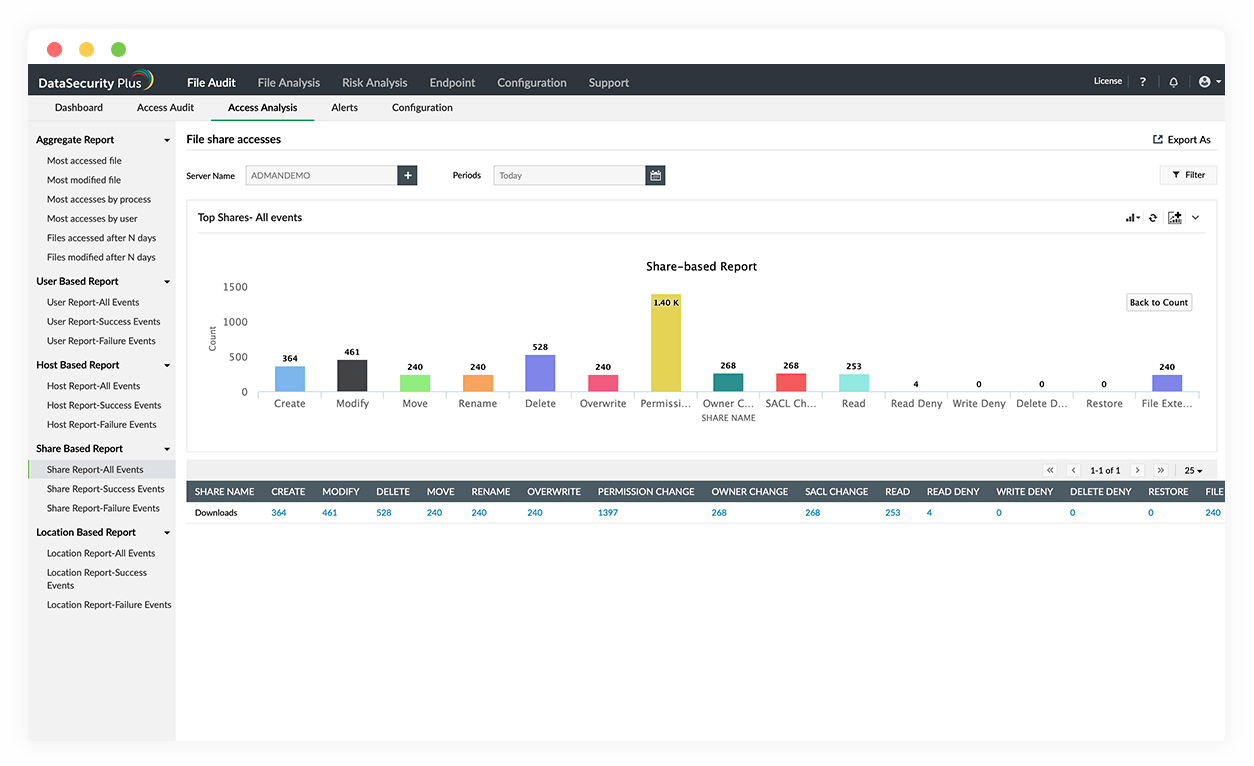Switch to the Access Audit tab

pos(165,107)
